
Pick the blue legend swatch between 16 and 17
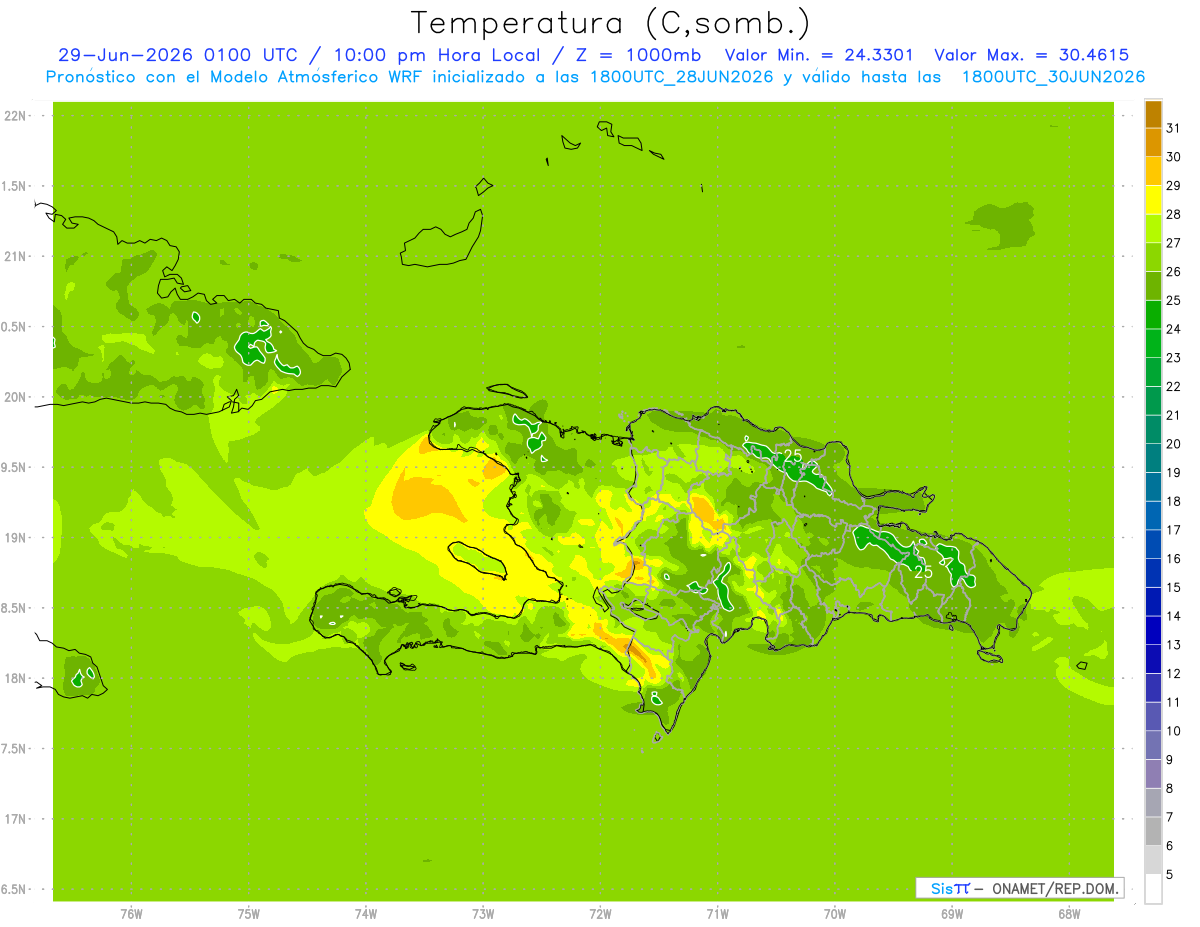pos(1153,544)
